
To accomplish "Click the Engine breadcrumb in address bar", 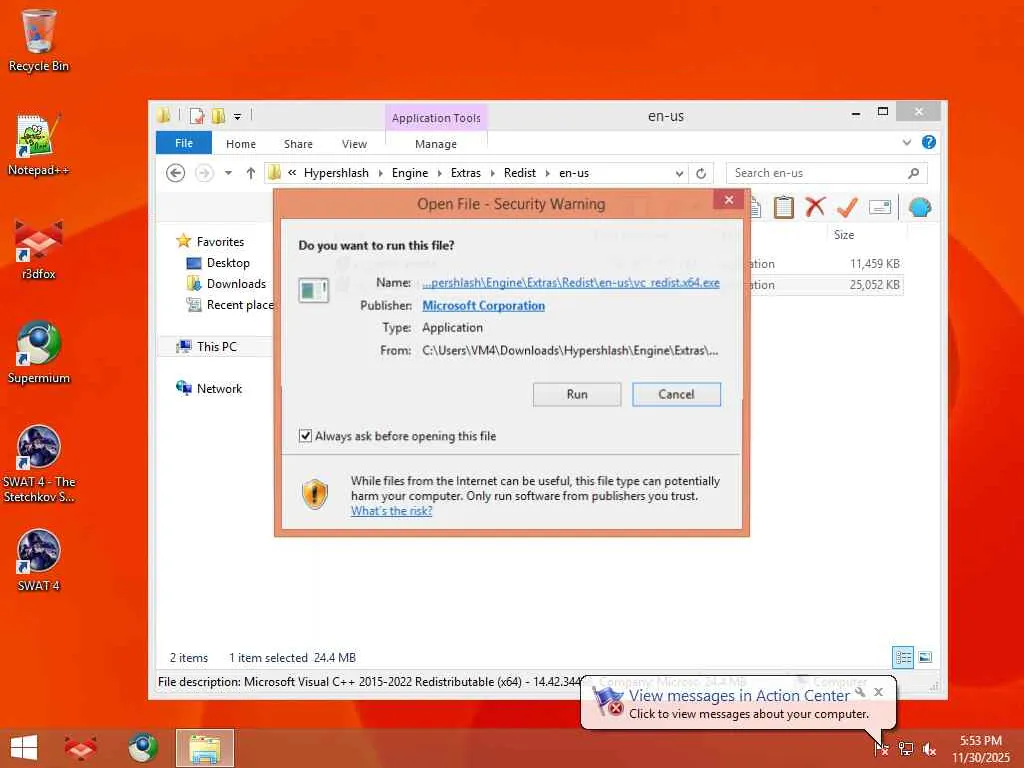I will point(409,173).
